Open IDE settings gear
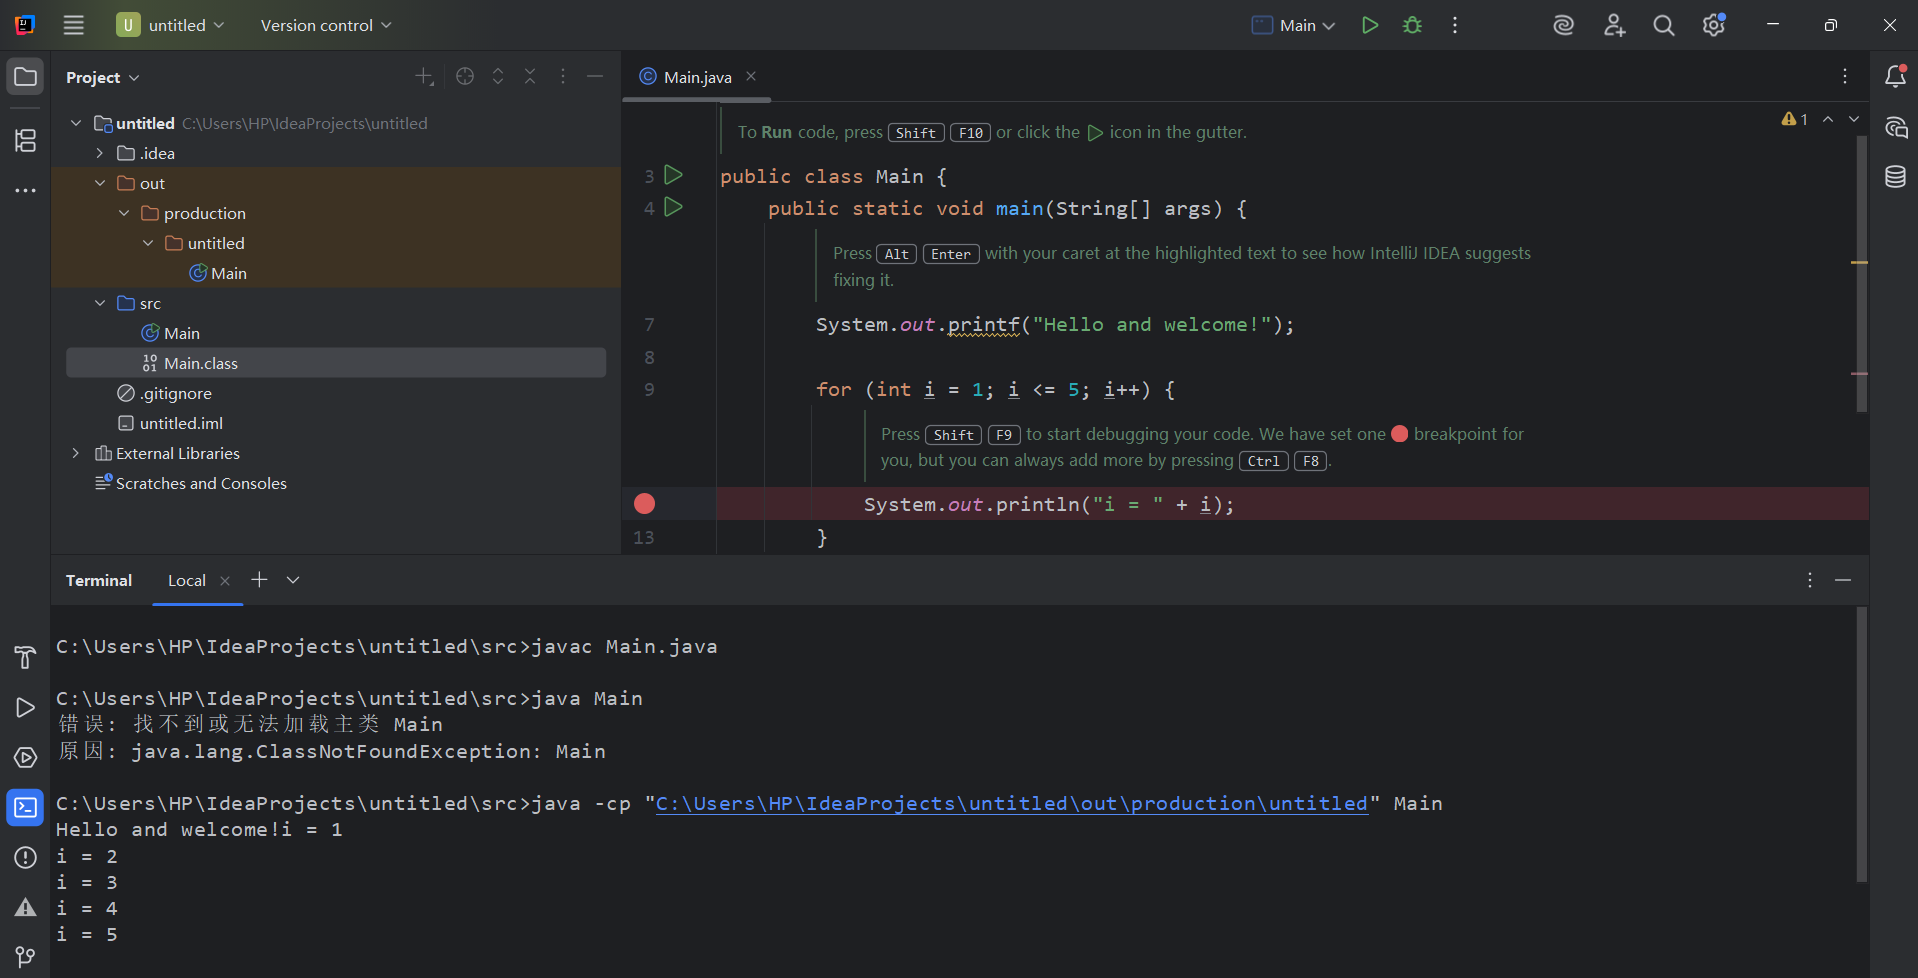The width and height of the screenshot is (1918, 978). point(1714,25)
